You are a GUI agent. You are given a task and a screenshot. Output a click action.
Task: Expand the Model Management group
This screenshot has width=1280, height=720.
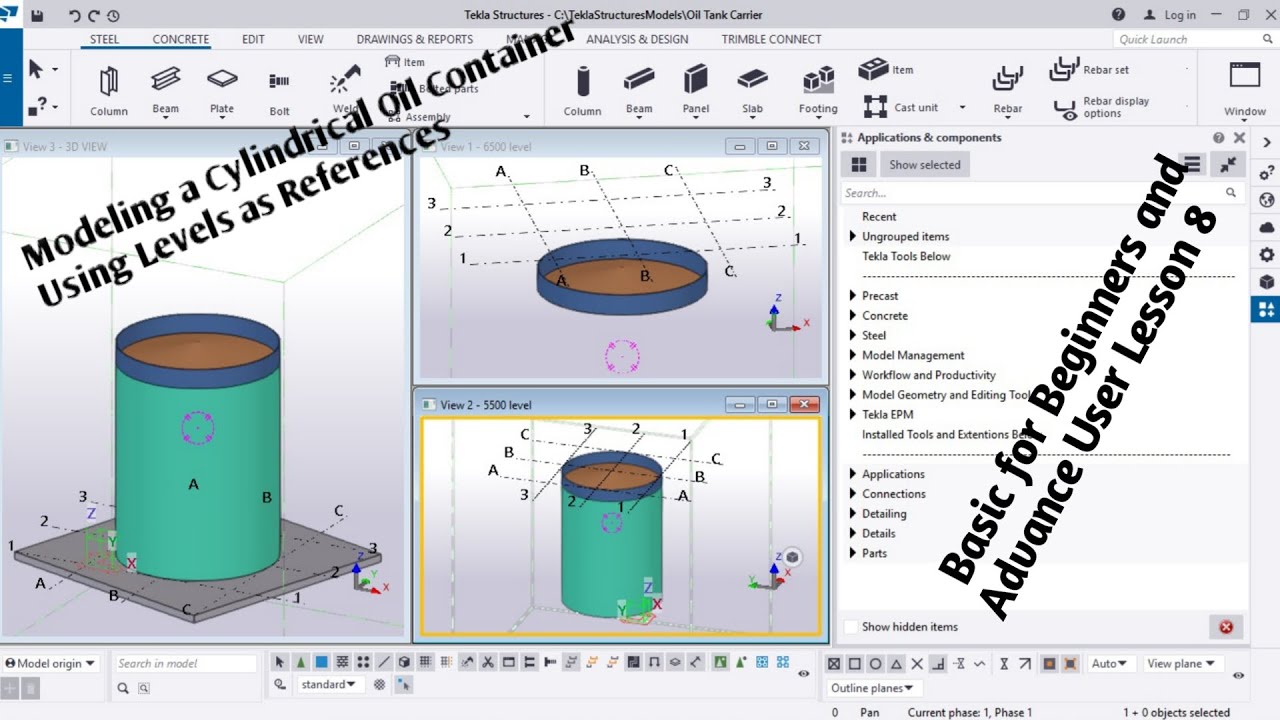[x=853, y=355]
